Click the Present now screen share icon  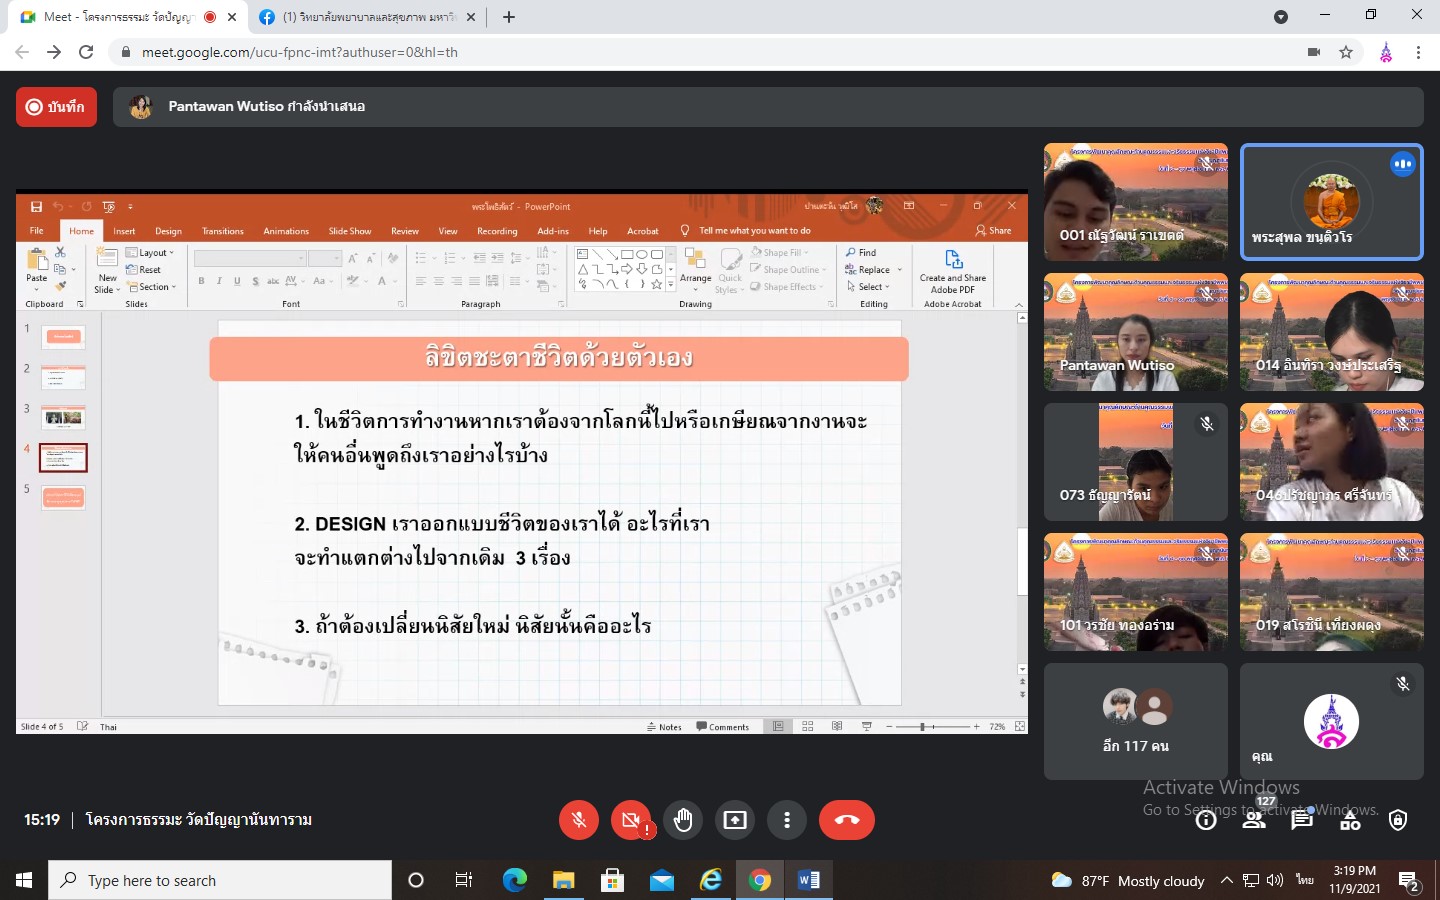pyautogui.click(x=735, y=820)
